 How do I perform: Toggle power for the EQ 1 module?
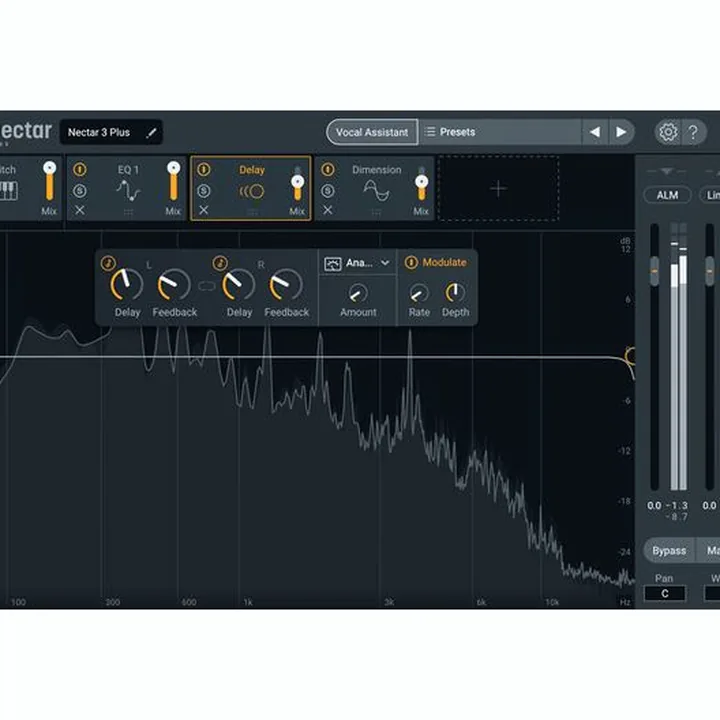tap(80, 169)
